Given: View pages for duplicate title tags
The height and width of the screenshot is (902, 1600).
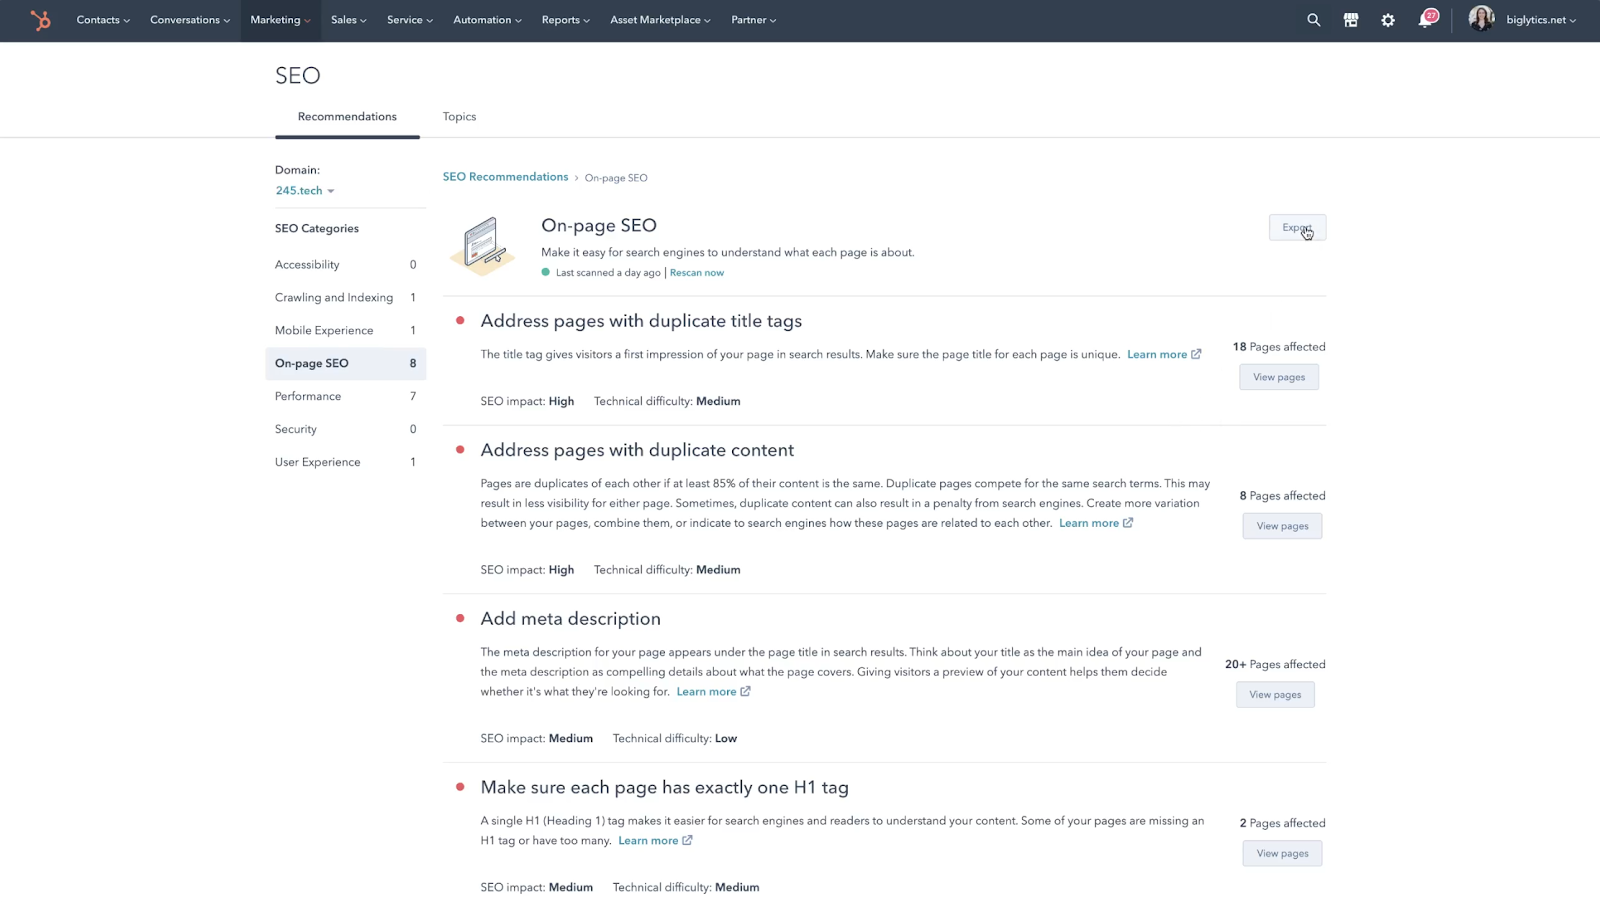Looking at the screenshot, I should [x=1279, y=377].
